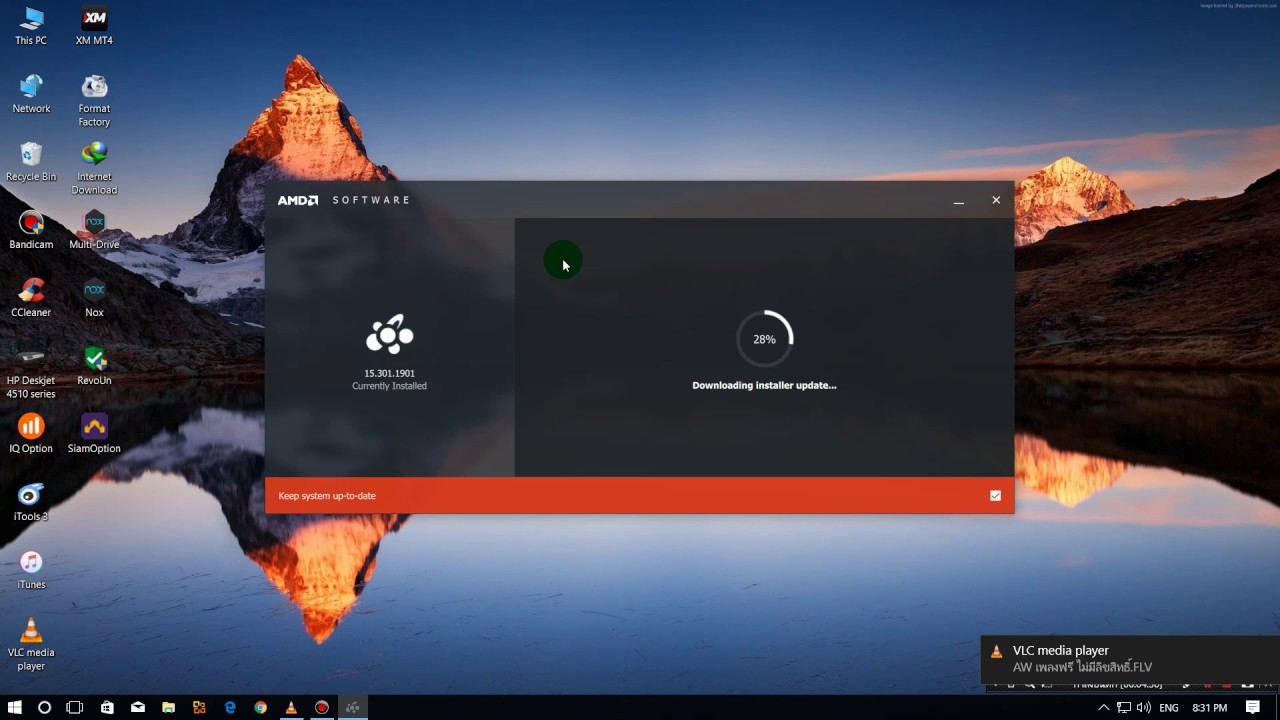Open the Mail app in taskbar
The height and width of the screenshot is (720, 1280).
tap(138, 707)
